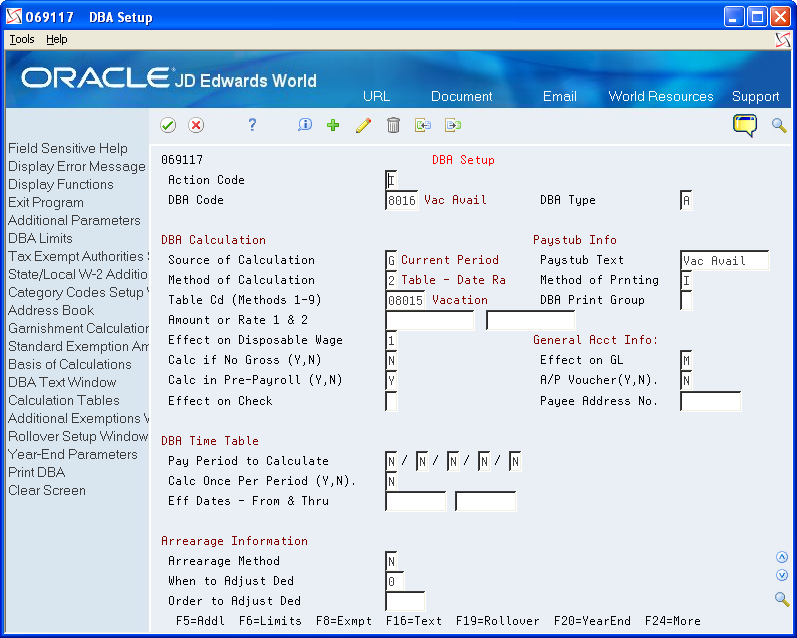The width and height of the screenshot is (797, 638).
Task: Click the Eff Dates From field
Action: point(415,501)
